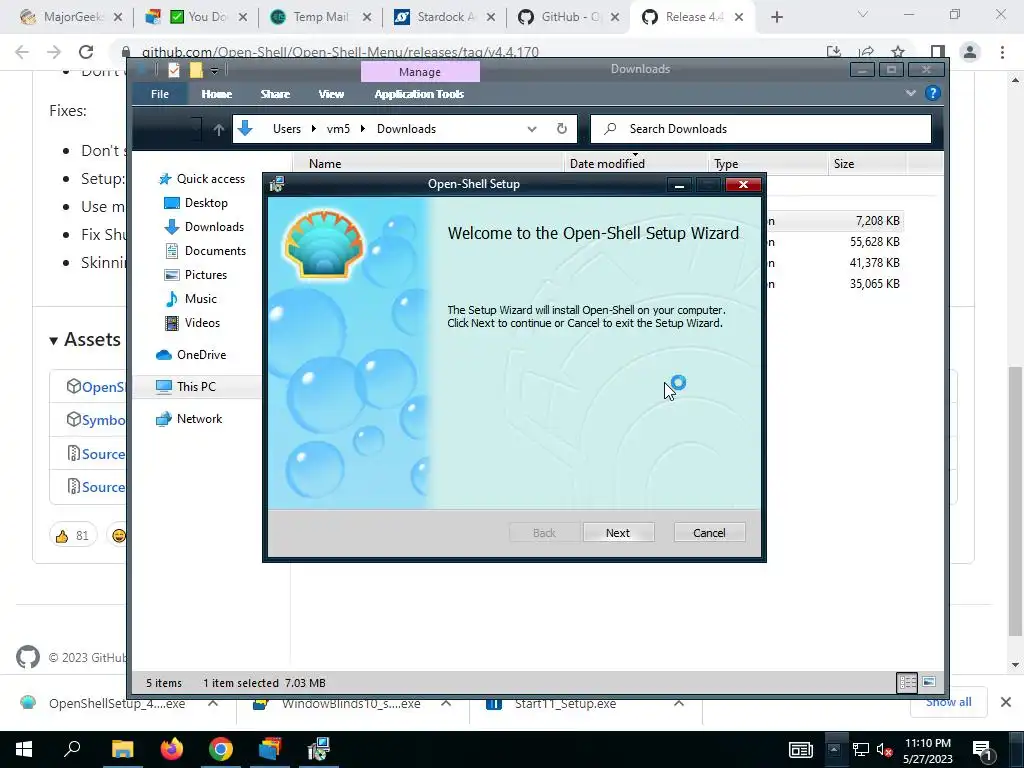Expand the address bar history dropdown
Image resolution: width=1024 pixels, height=768 pixels.
[532, 129]
